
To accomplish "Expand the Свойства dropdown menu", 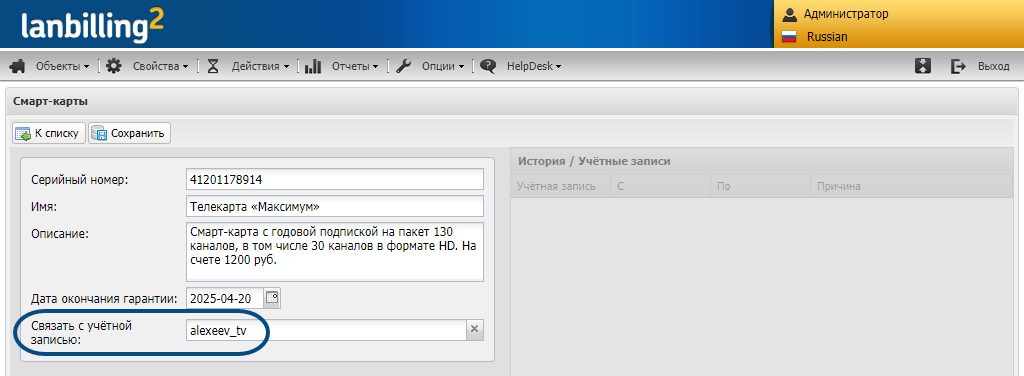I will point(161,66).
